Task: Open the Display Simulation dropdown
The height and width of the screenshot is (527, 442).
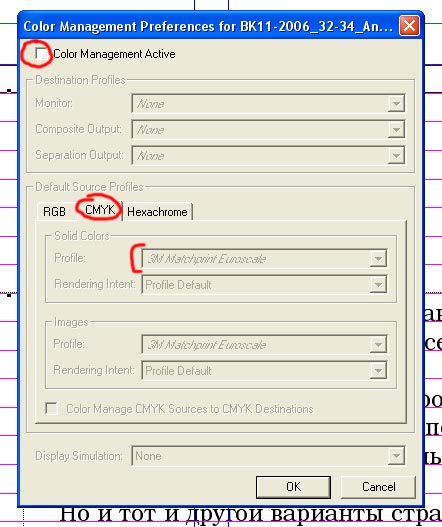Action: (x=268, y=456)
